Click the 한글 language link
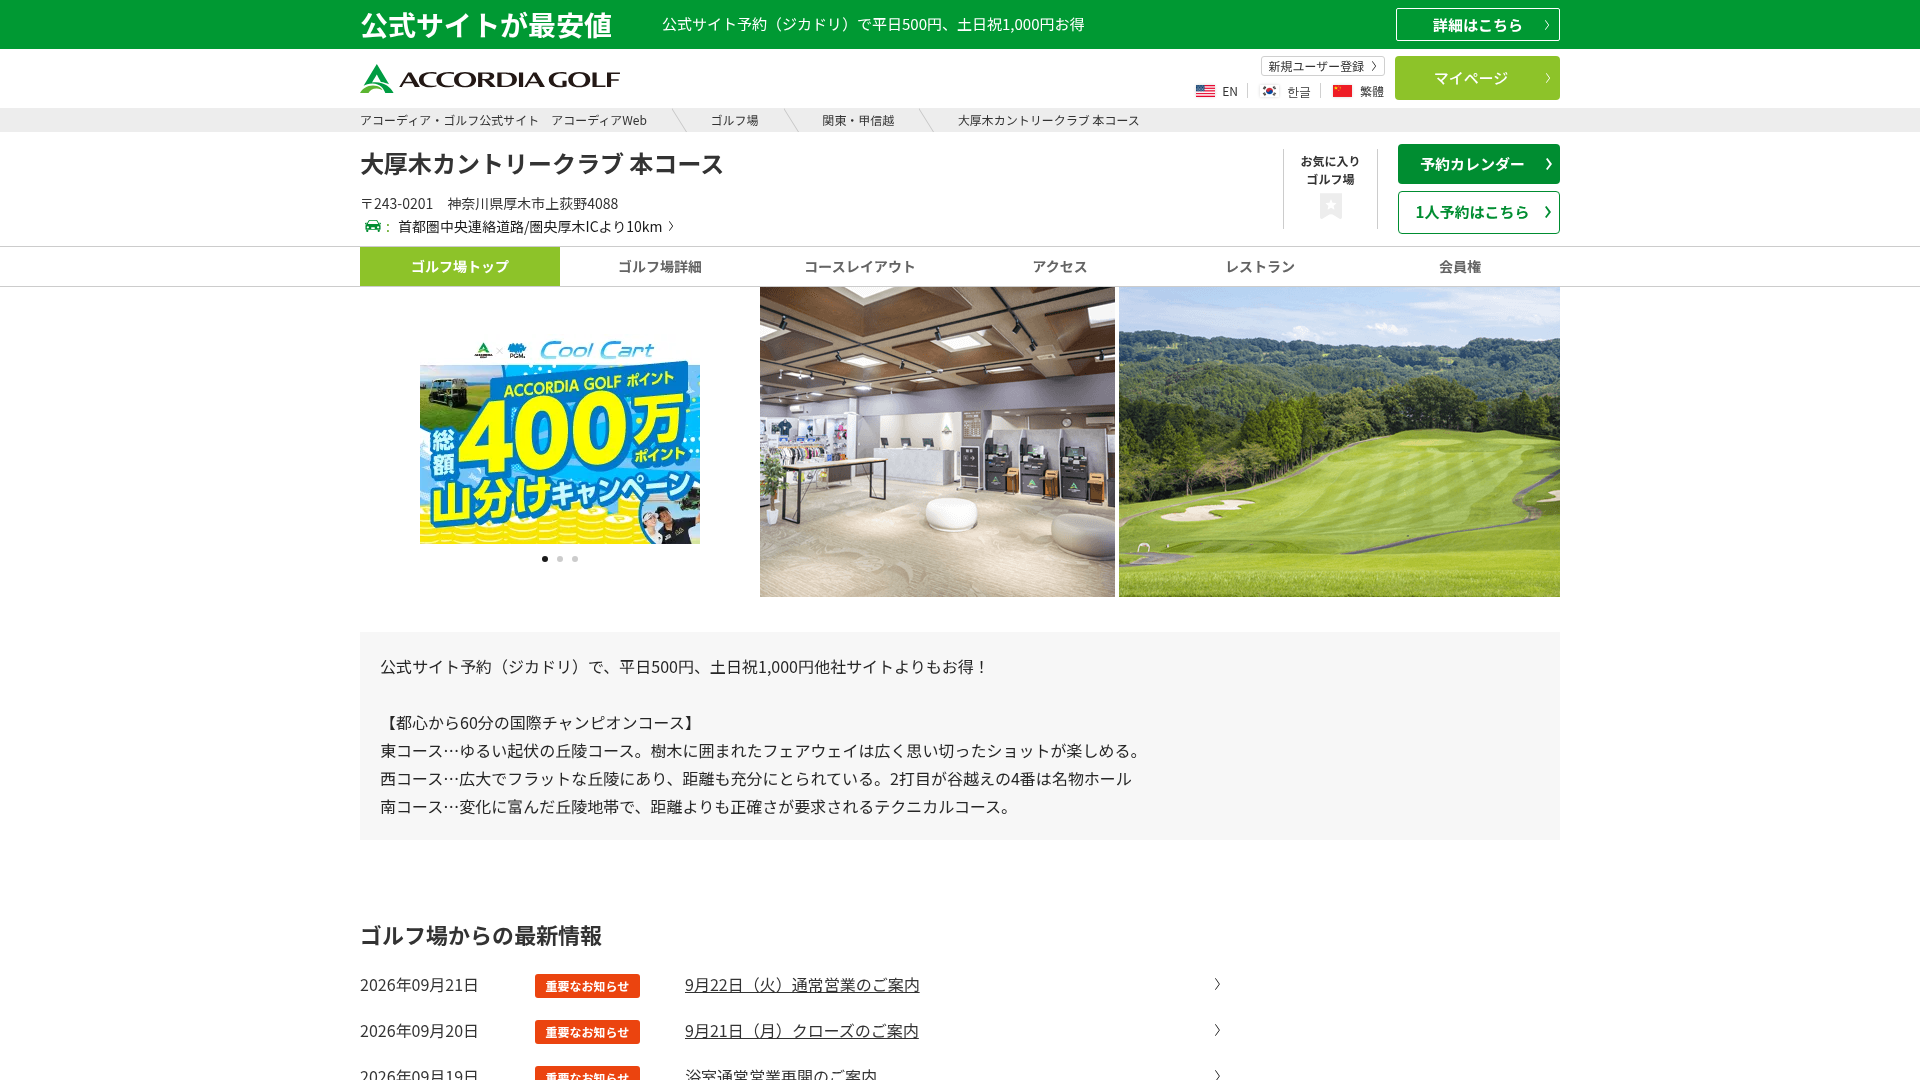Image resolution: width=1920 pixels, height=1080 pixels. point(1299,92)
